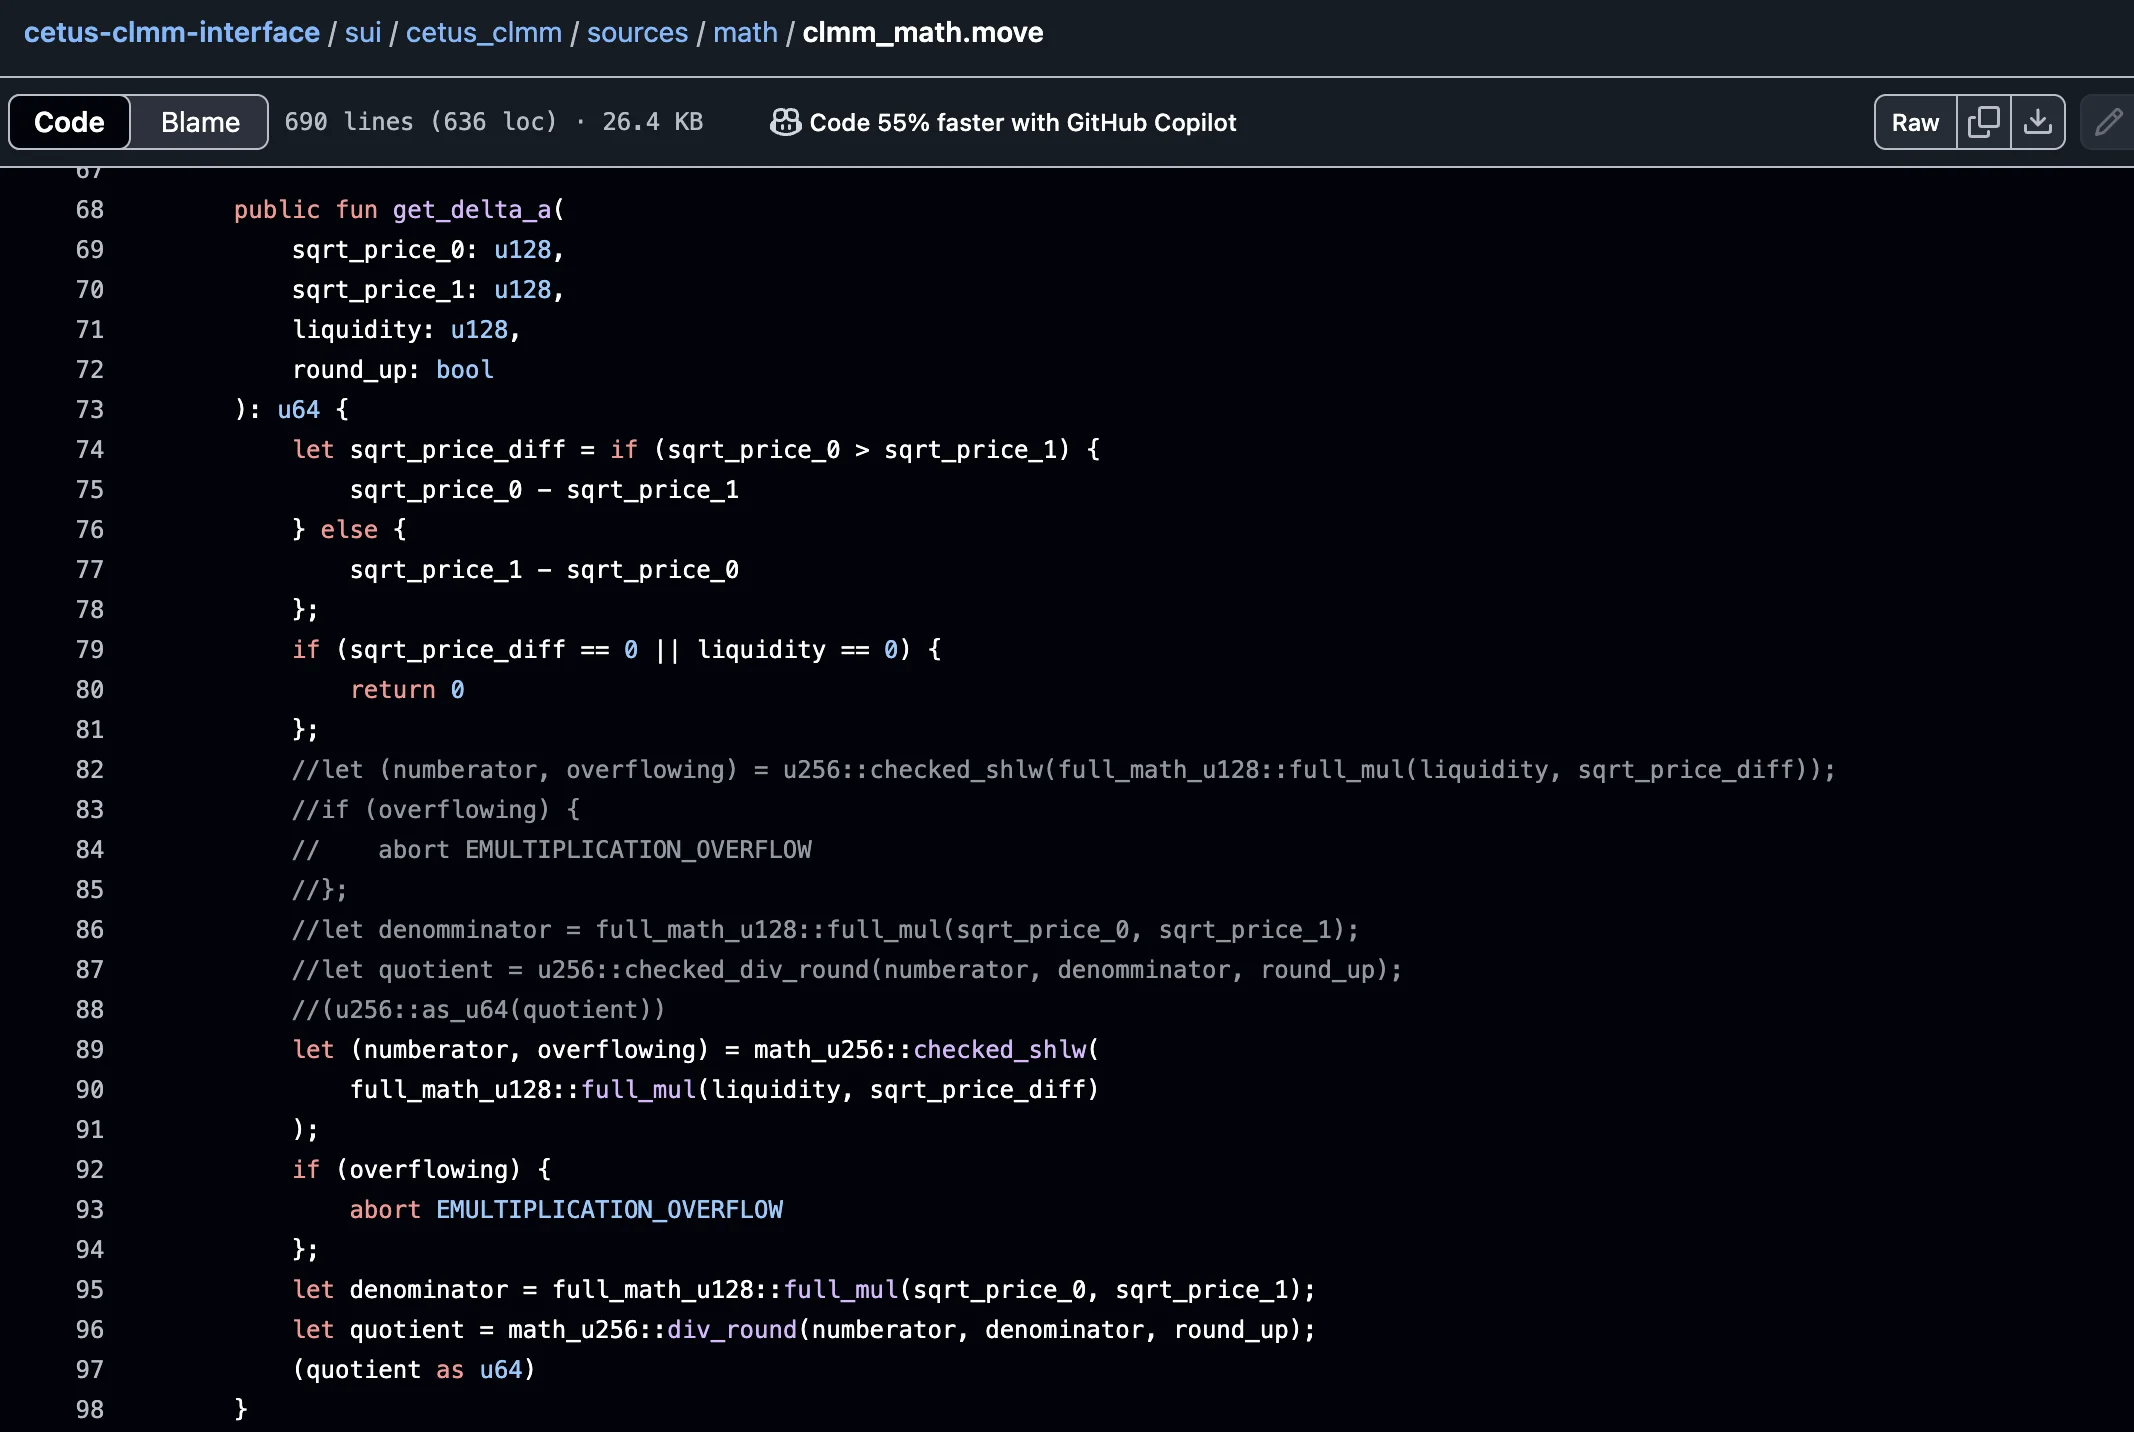Image resolution: width=2134 pixels, height=1432 pixels.
Task: Click Code 55% faster with Copilot link
Action: (1022, 122)
